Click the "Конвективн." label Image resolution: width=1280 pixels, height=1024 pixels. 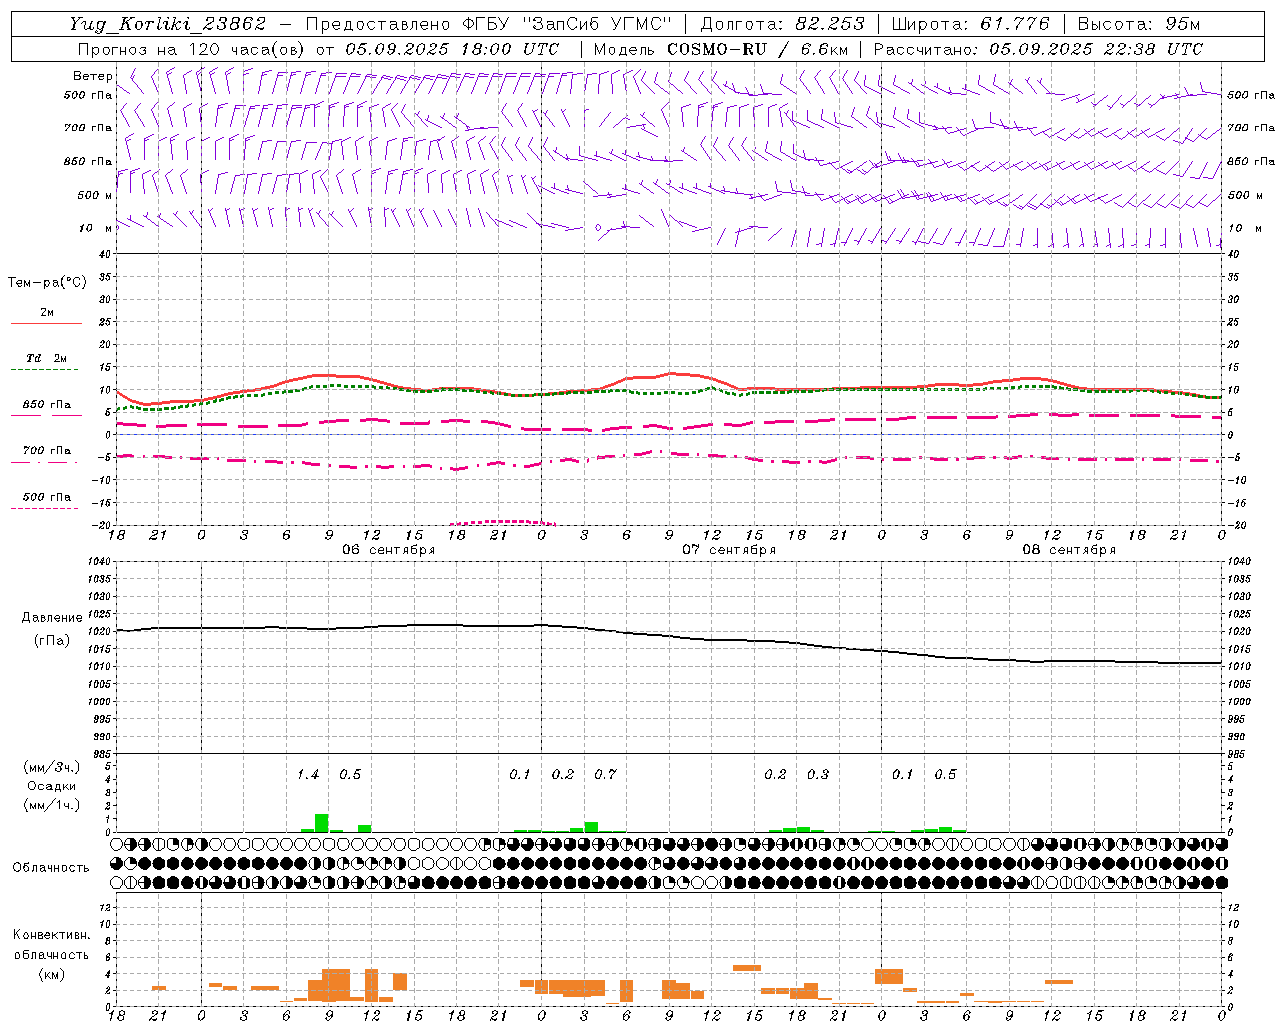[51, 935]
